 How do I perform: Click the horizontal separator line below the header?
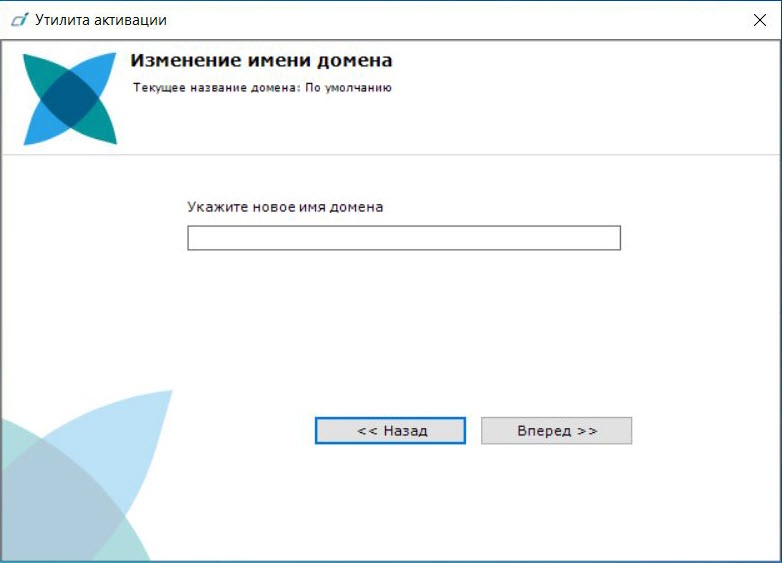(450, 155)
